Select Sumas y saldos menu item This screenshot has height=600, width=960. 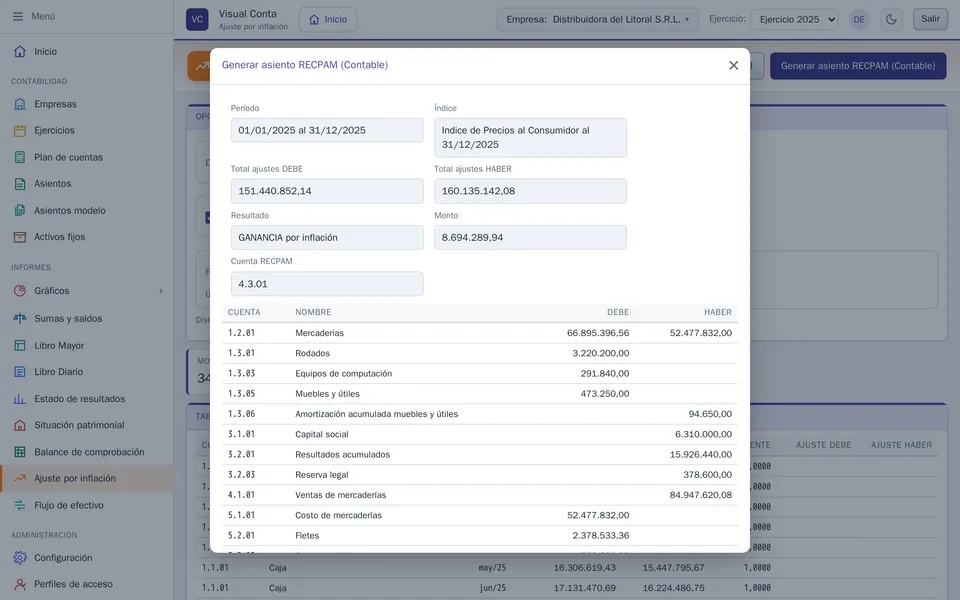tap(86, 318)
